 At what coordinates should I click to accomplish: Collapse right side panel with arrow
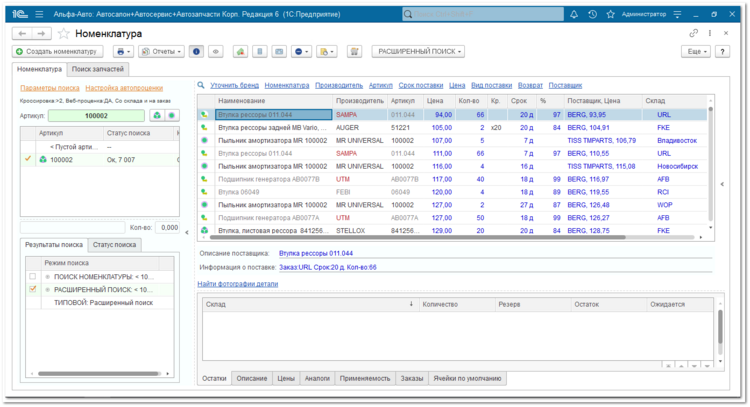coord(722,184)
